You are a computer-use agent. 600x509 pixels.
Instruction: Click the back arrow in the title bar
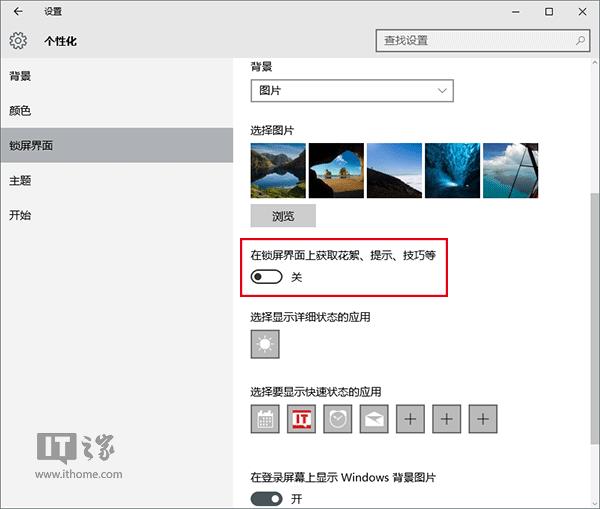(x=18, y=12)
